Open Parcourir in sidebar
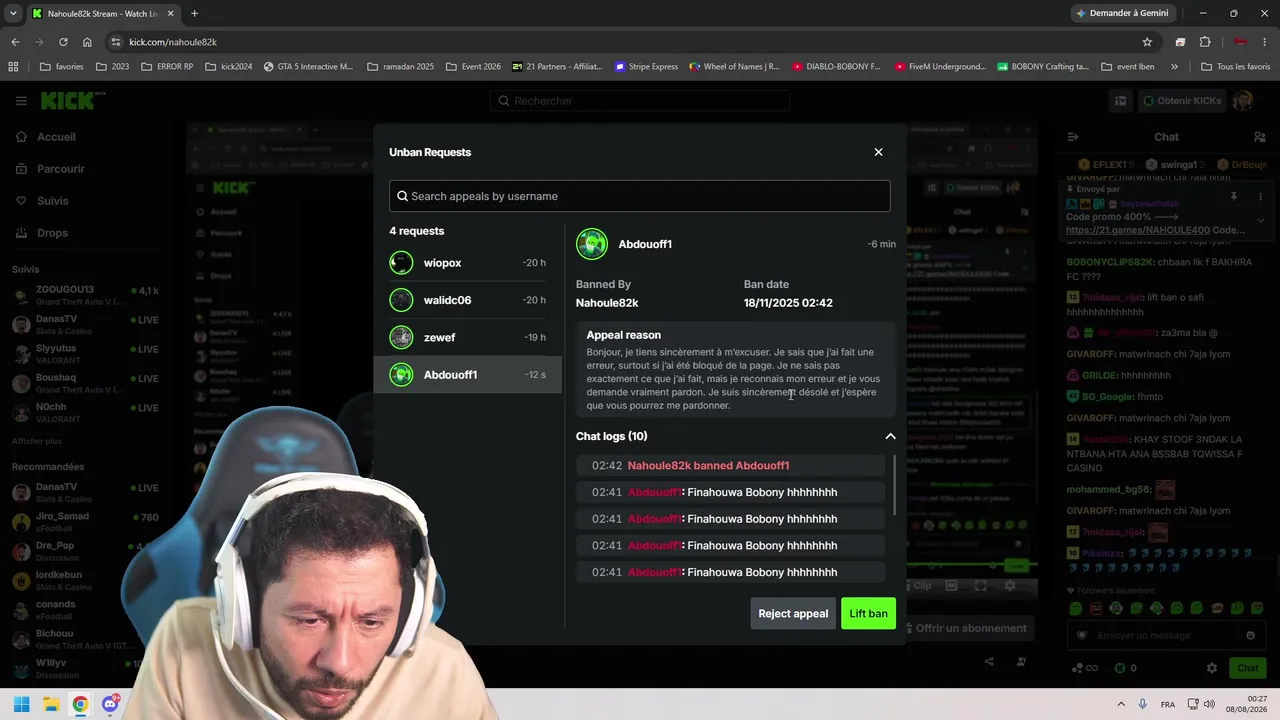The height and width of the screenshot is (720, 1280). click(60, 169)
